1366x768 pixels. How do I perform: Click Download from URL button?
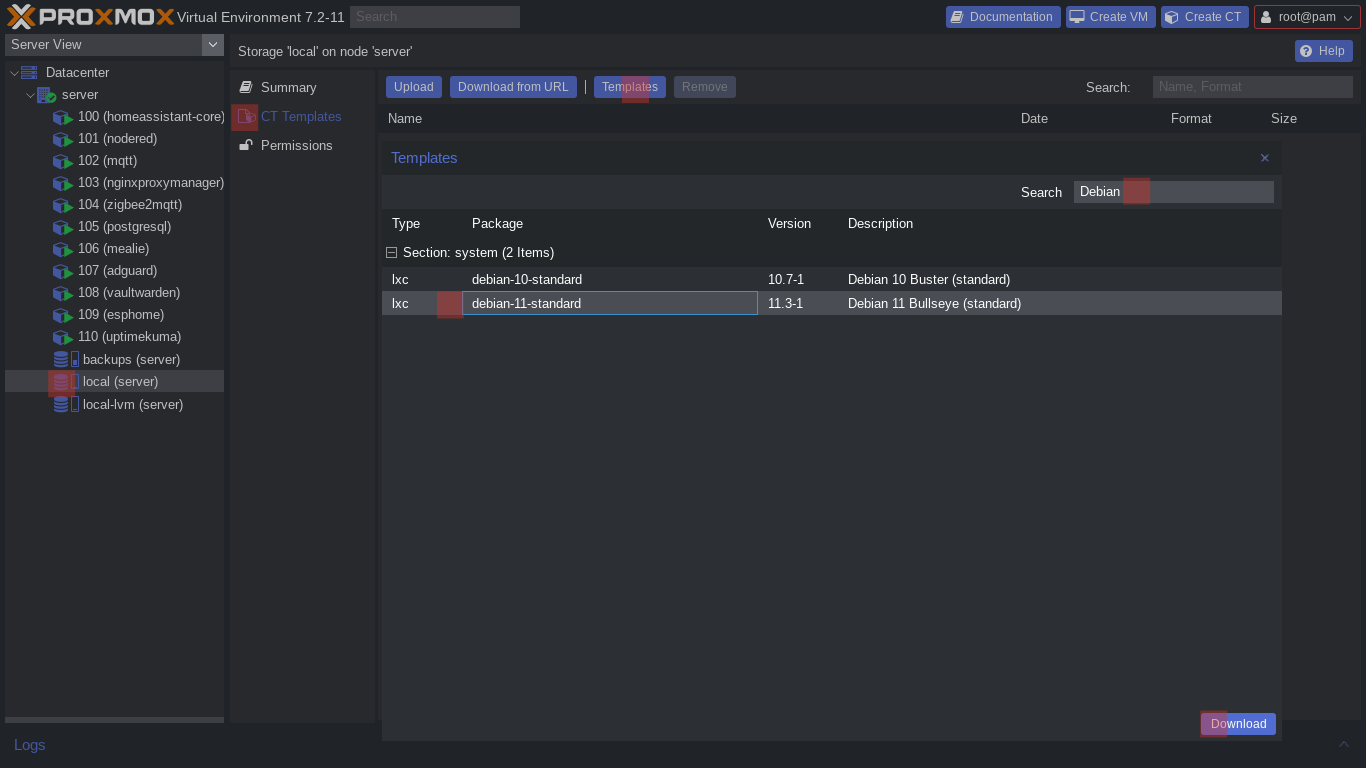point(513,87)
